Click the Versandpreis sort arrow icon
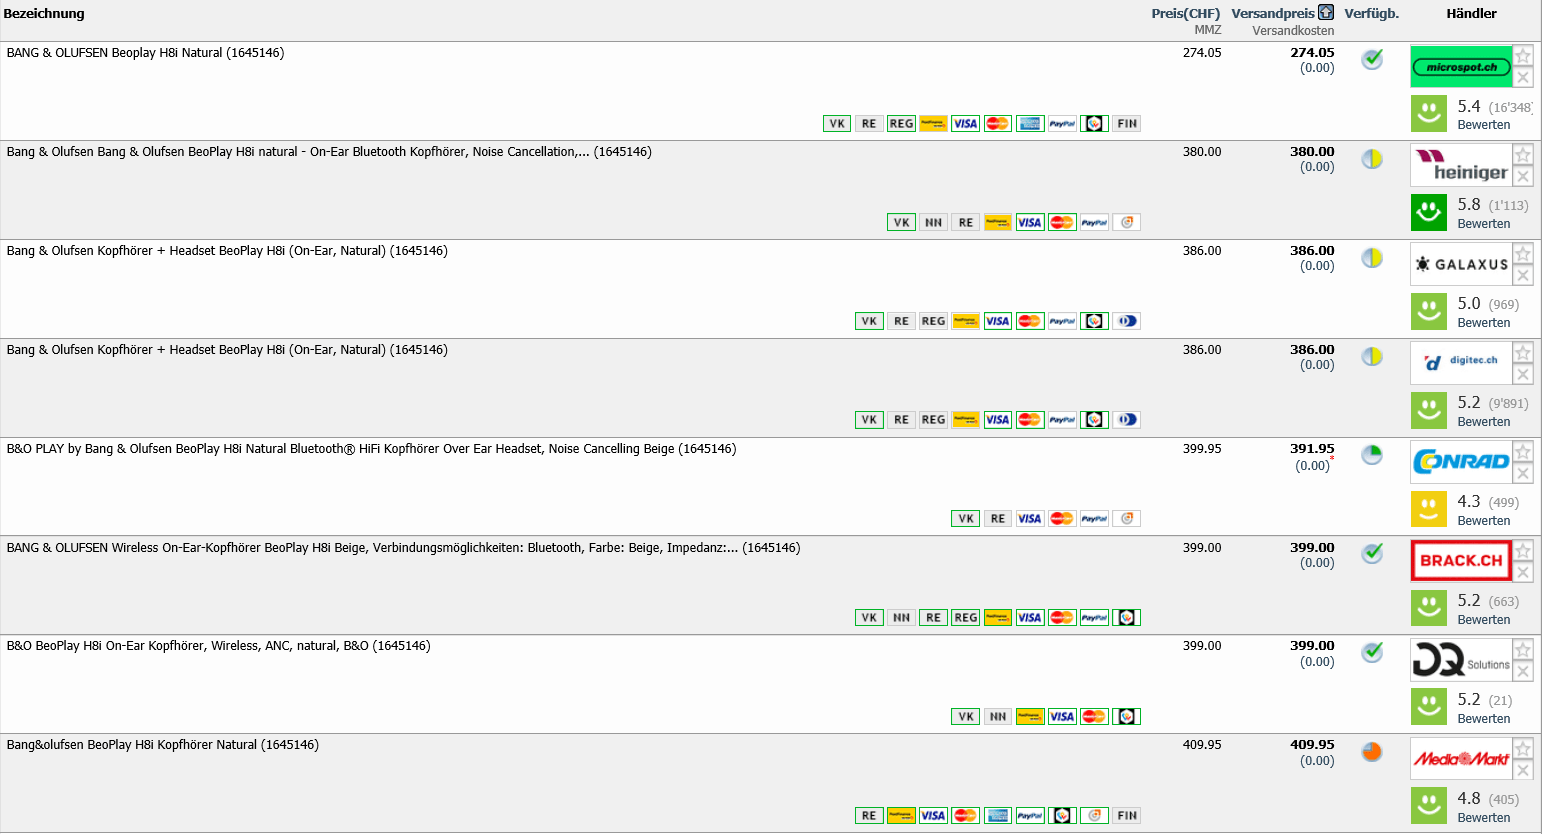Screen dimensions: 1542x834 (x=1326, y=13)
